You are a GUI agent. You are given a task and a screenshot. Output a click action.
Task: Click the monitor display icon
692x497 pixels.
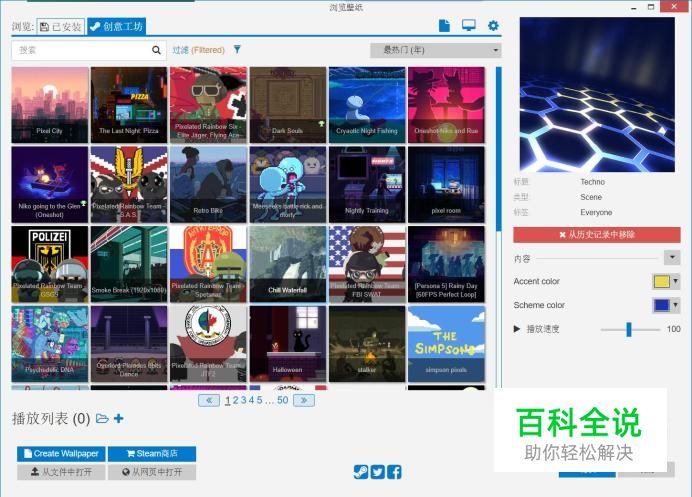coord(469,26)
